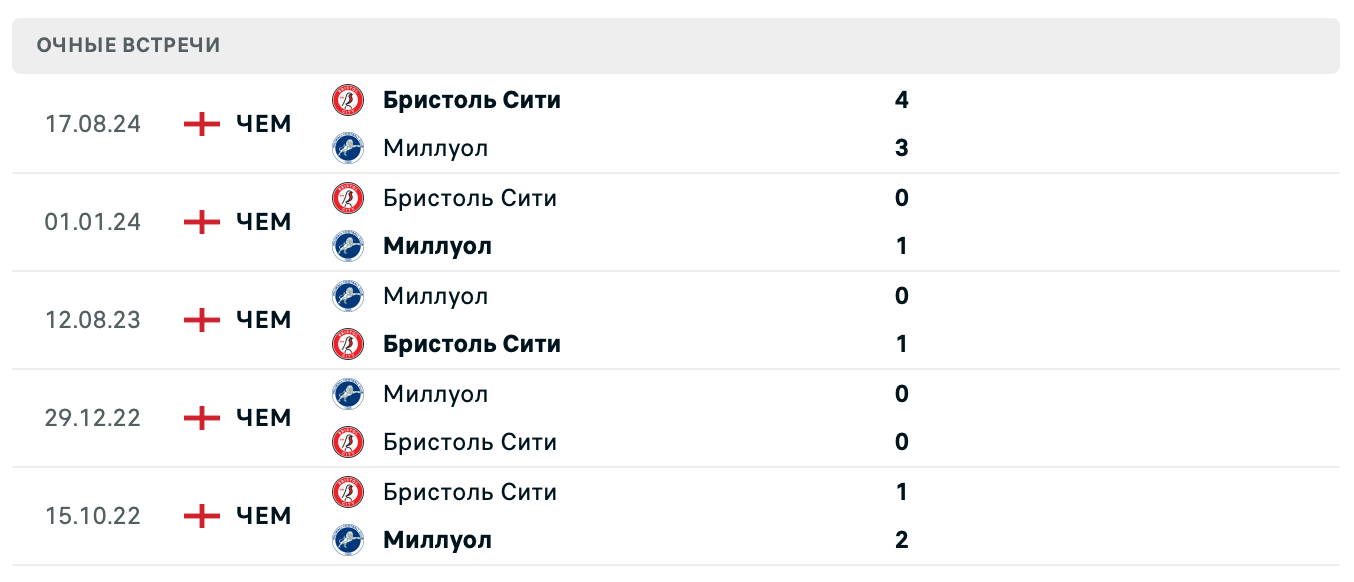Click the Bristol City club crest from 17.08.24
Viewport: 1354px width, 582px height.
[x=349, y=100]
